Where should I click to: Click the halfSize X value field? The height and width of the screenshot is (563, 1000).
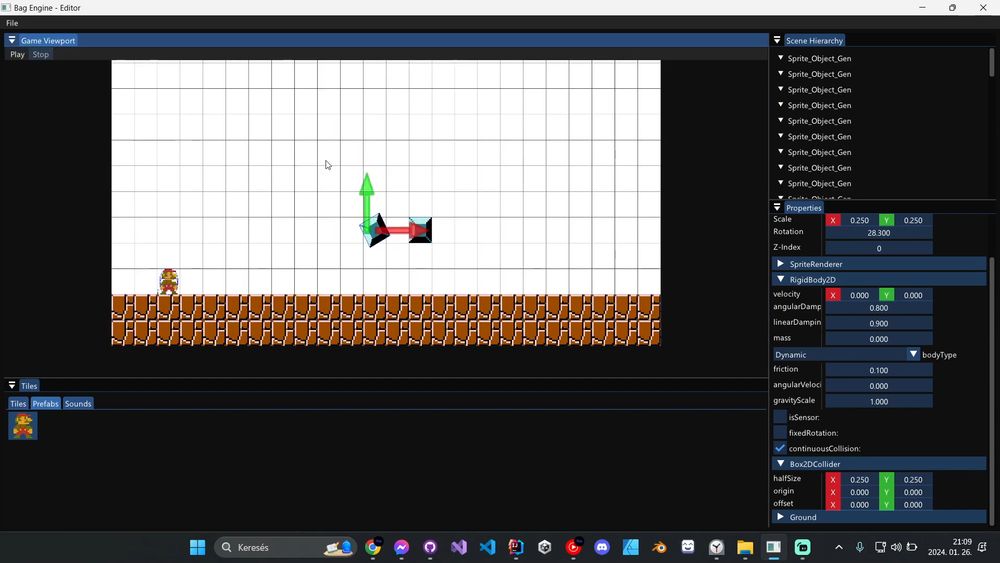coord(859,479)
